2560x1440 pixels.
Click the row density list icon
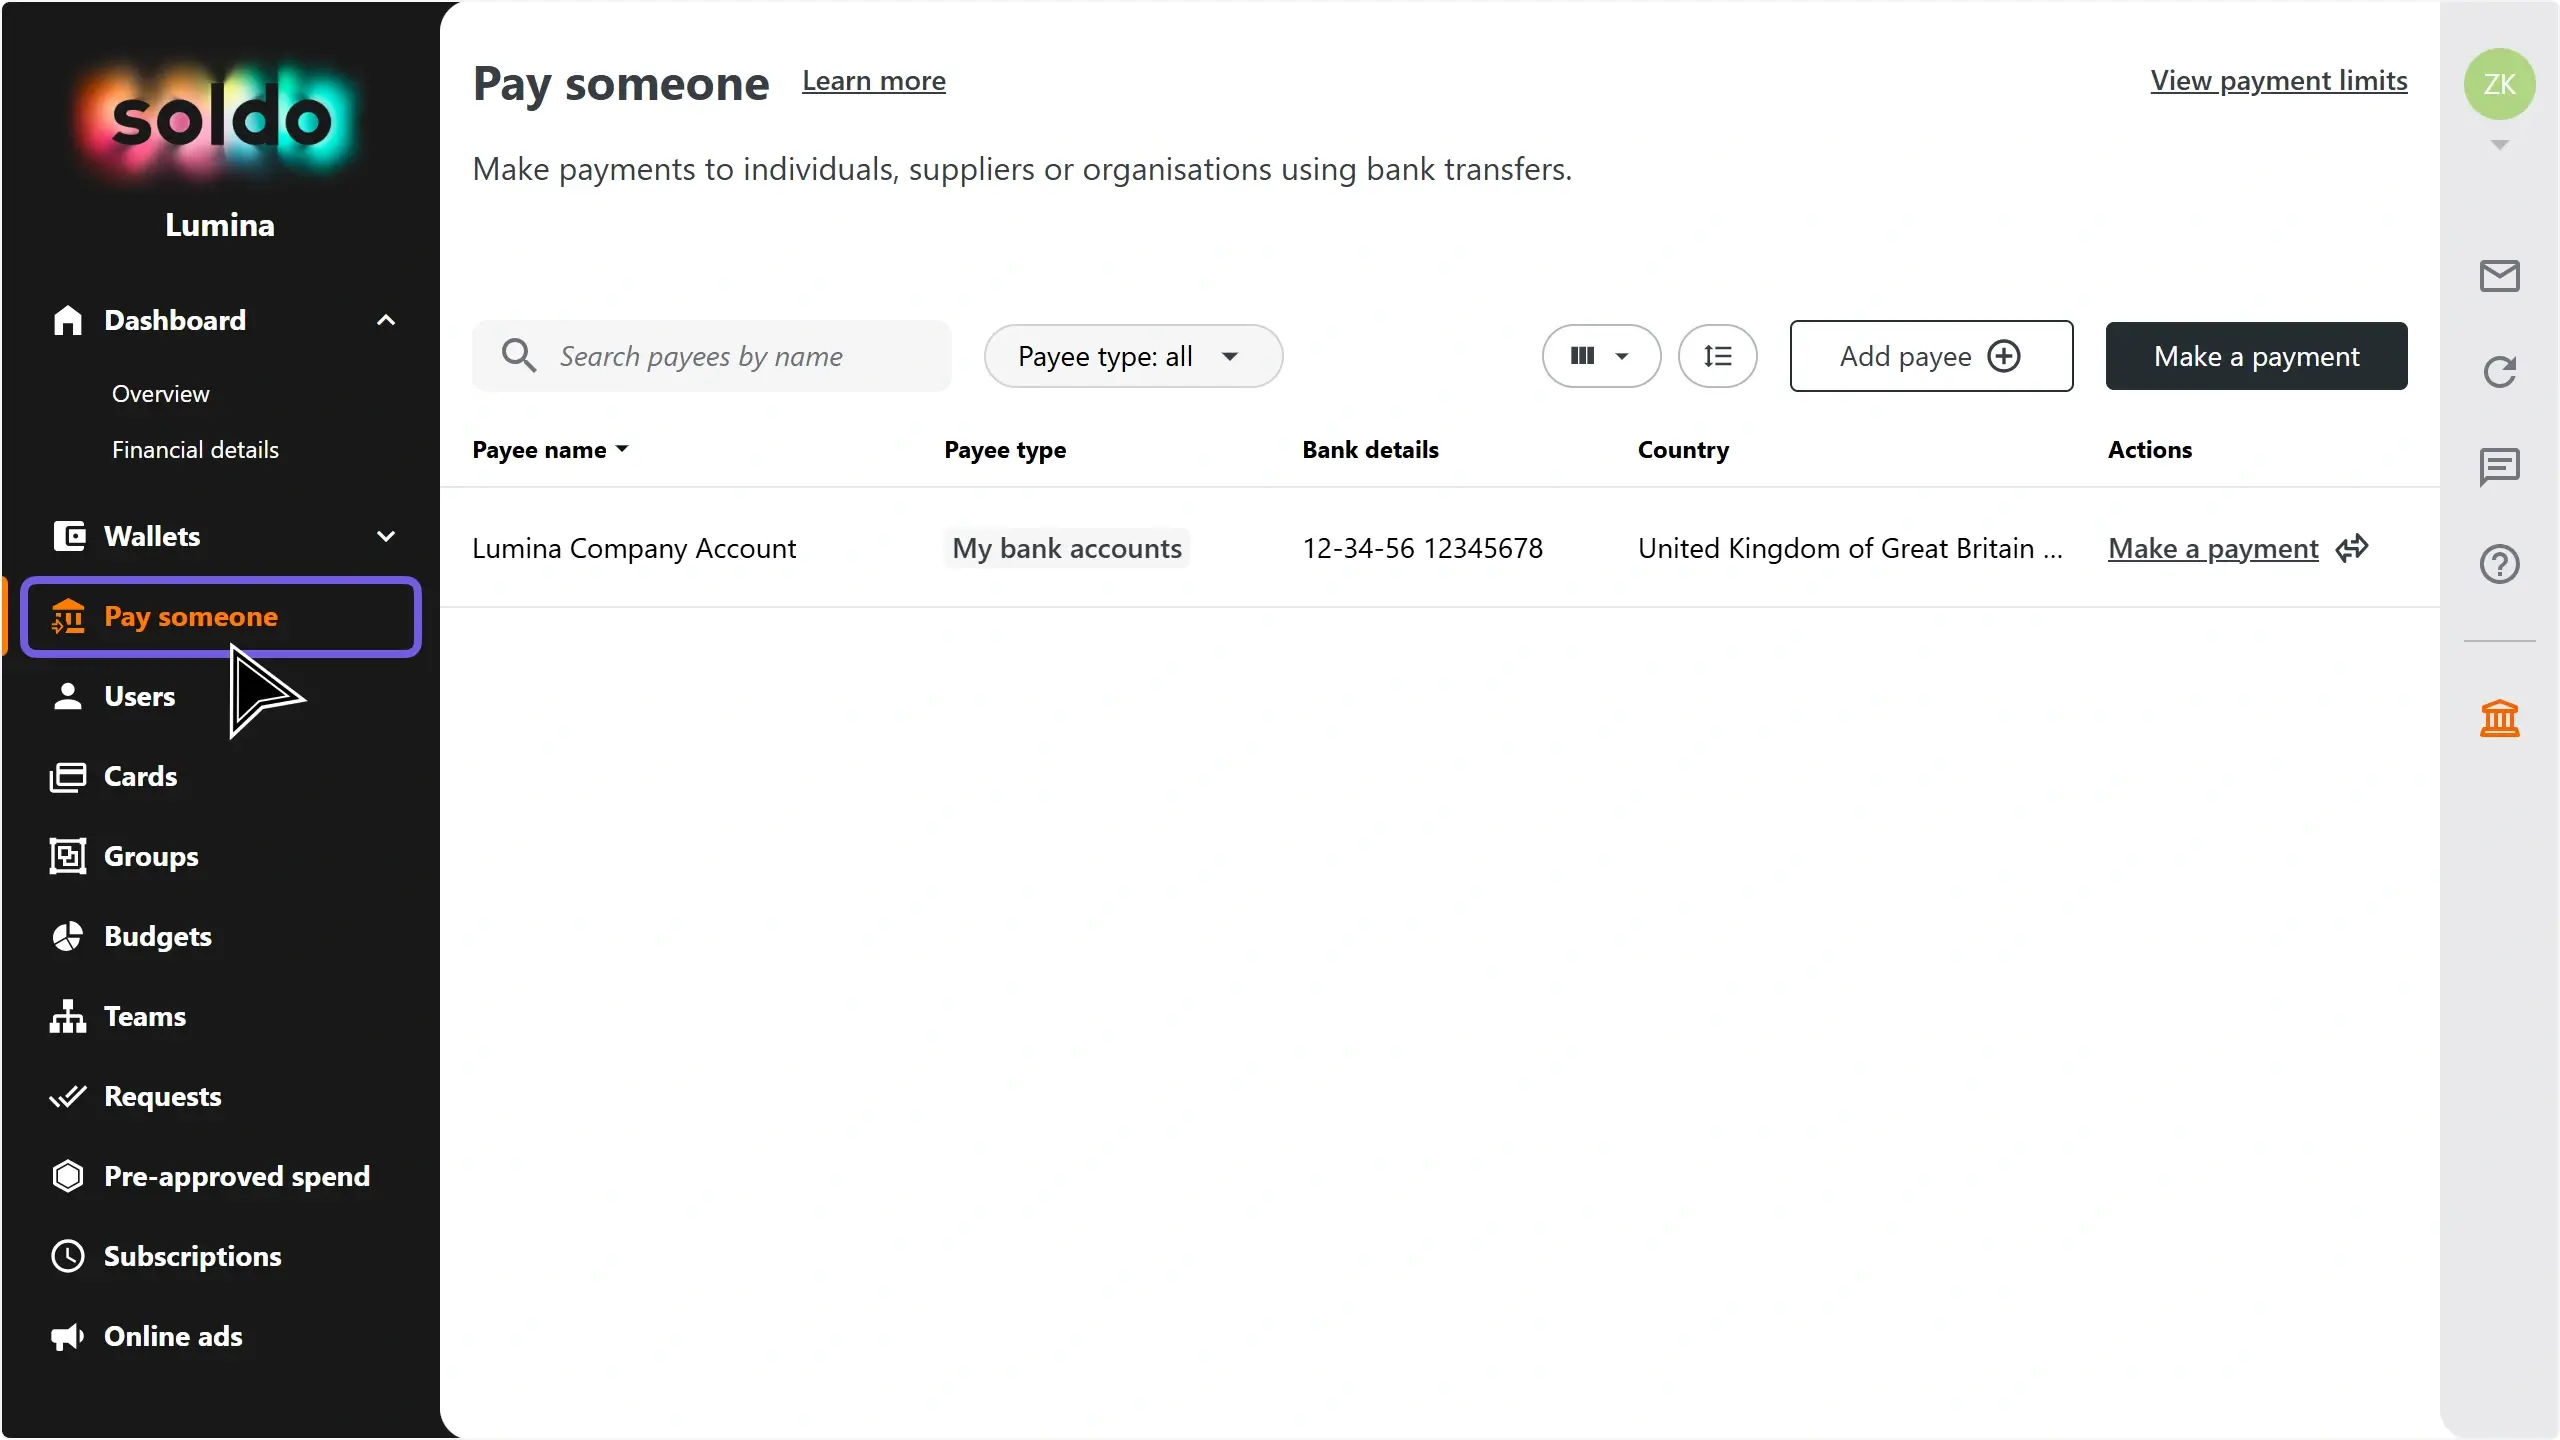tap(1717, 356)
